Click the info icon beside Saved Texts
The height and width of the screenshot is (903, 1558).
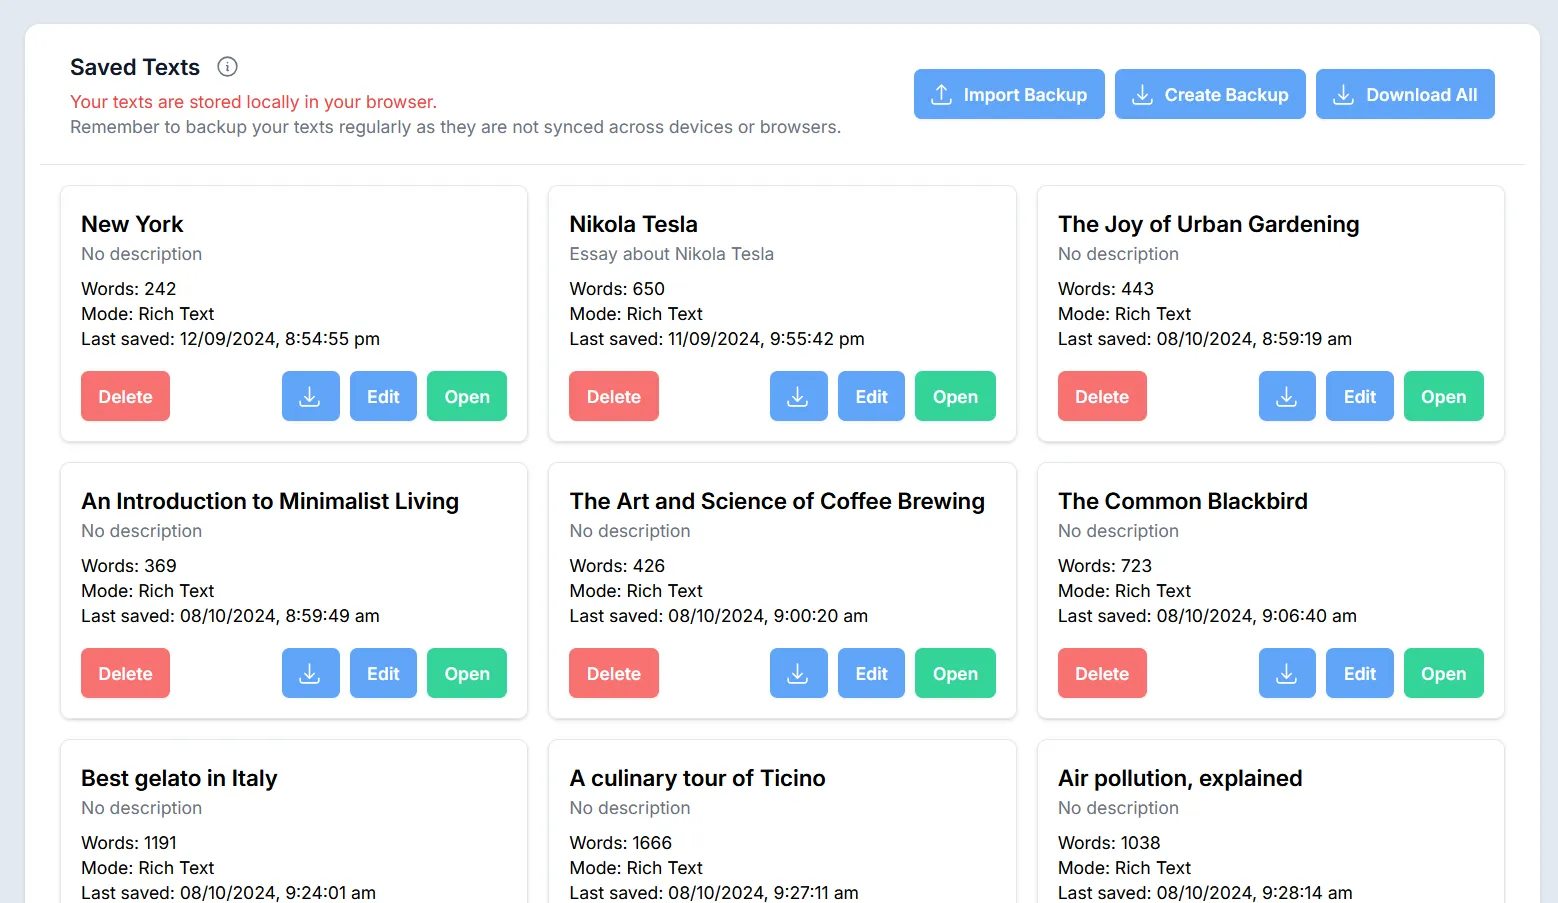tap(227, 67)
